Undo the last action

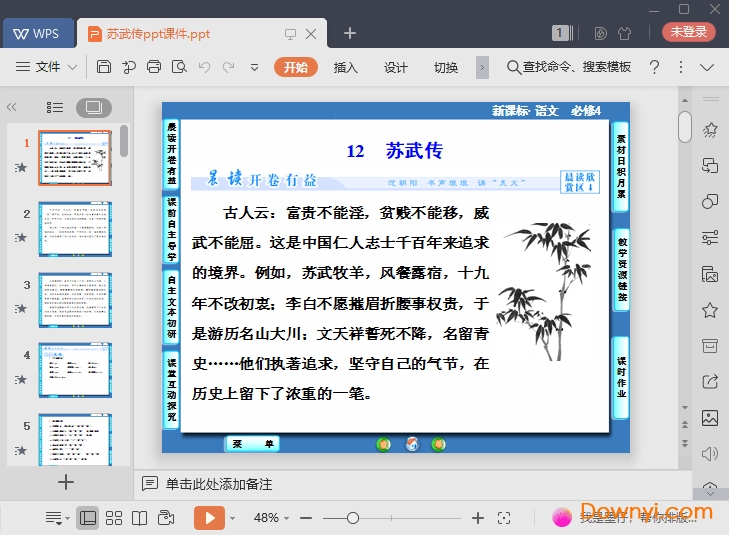point(204,67)
